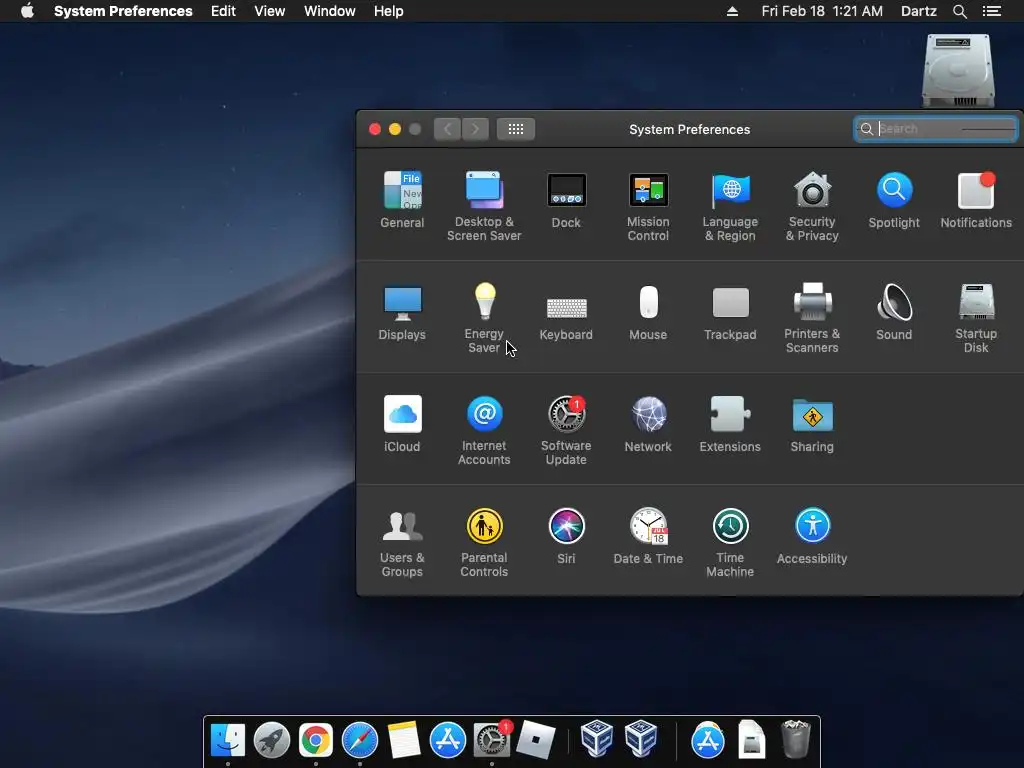Open the Help menu
Screen dimensions: 1024x768
389,11
